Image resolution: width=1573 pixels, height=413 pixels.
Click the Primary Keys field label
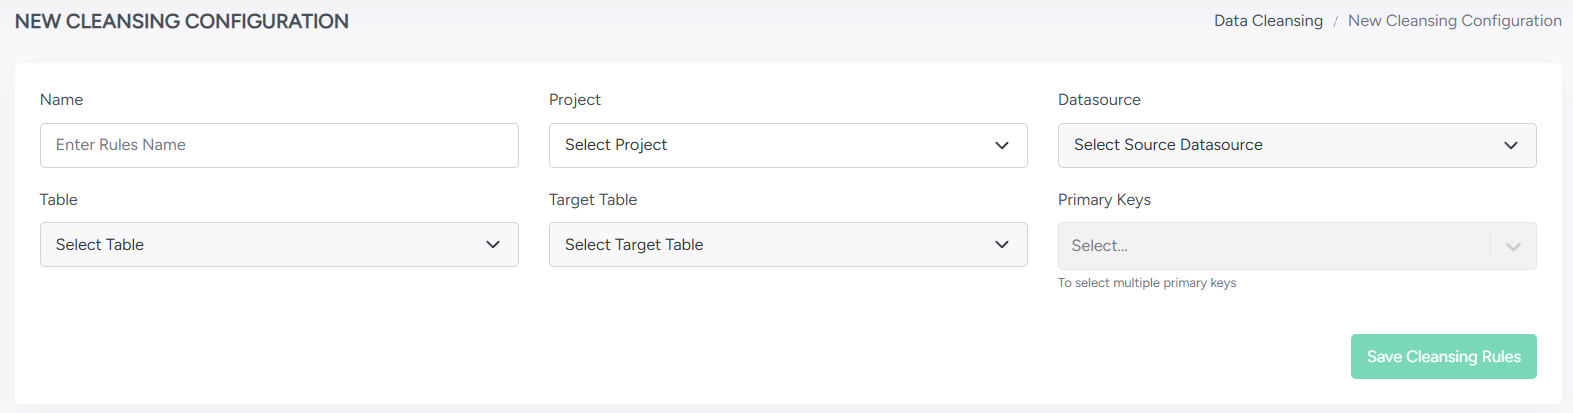[x=1104, y=200]
